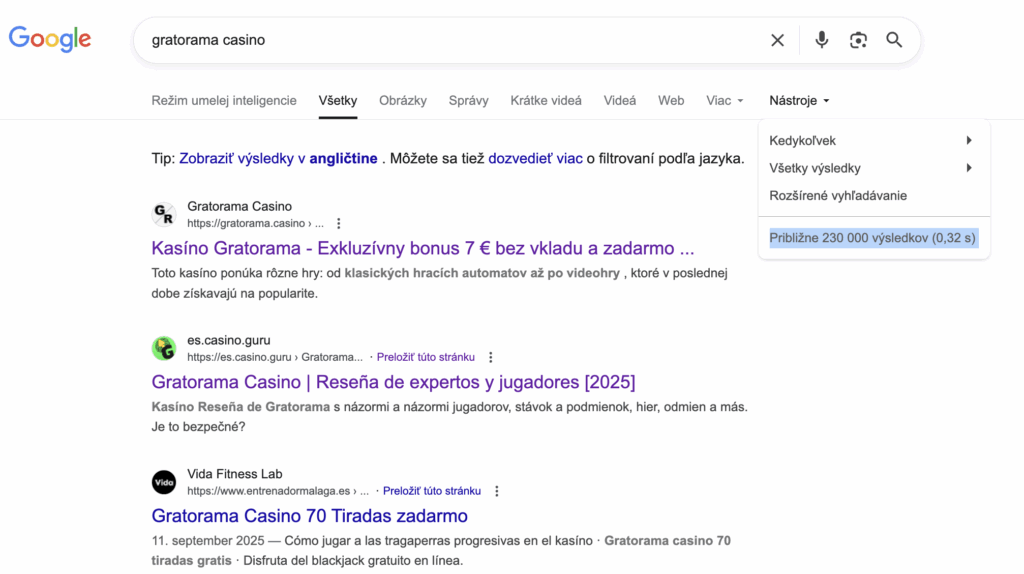Expand the Kedykoľvek time filter
This screenshot has height=574, width=1024.
coord(870,141)
